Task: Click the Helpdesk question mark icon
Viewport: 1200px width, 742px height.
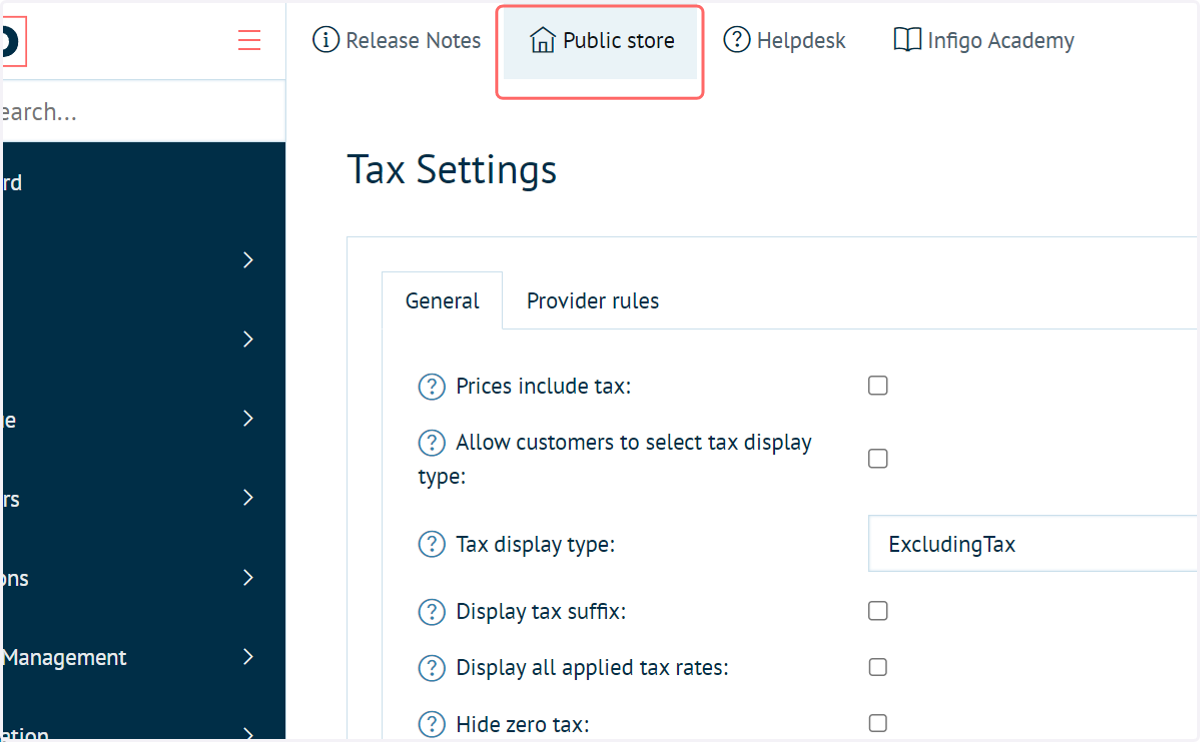Action: (737, 40)
